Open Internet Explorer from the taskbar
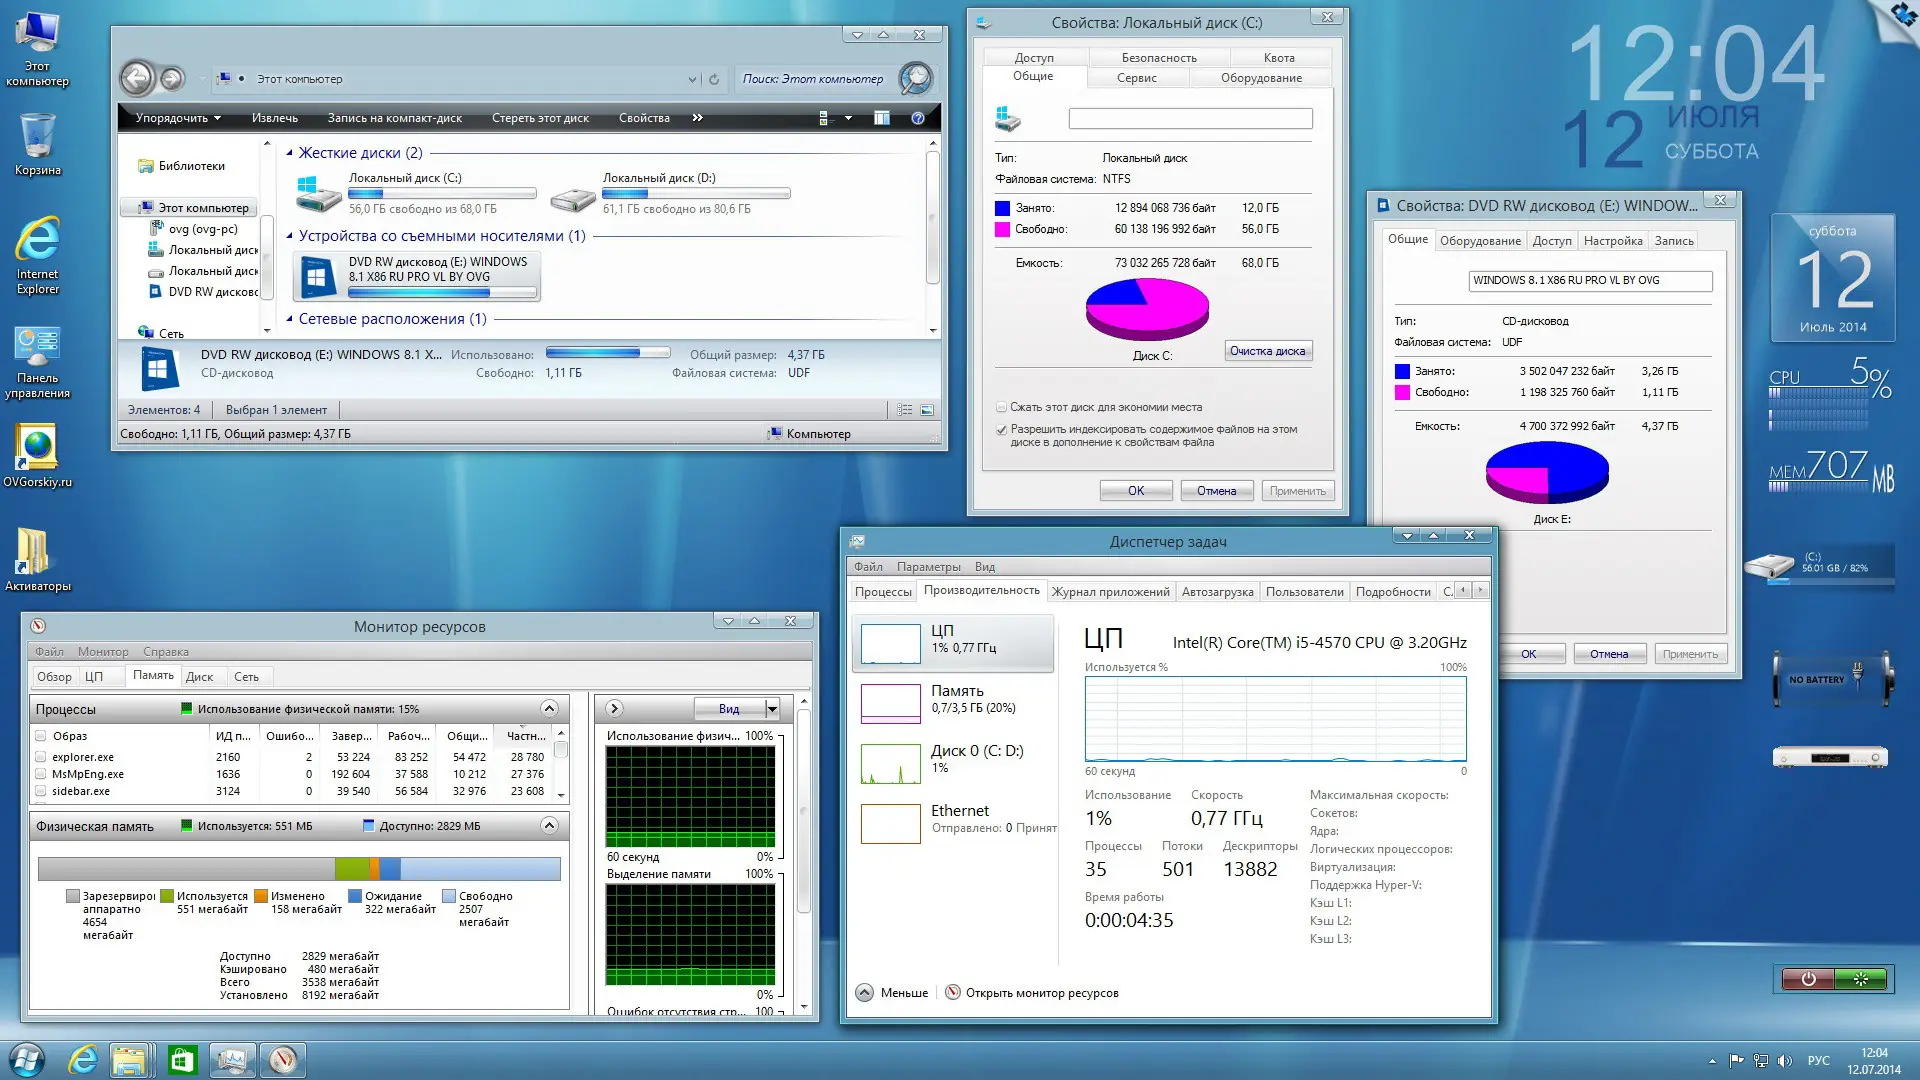Image resolution: width=1920 pixels, height=1080 pixels. 82,1060
